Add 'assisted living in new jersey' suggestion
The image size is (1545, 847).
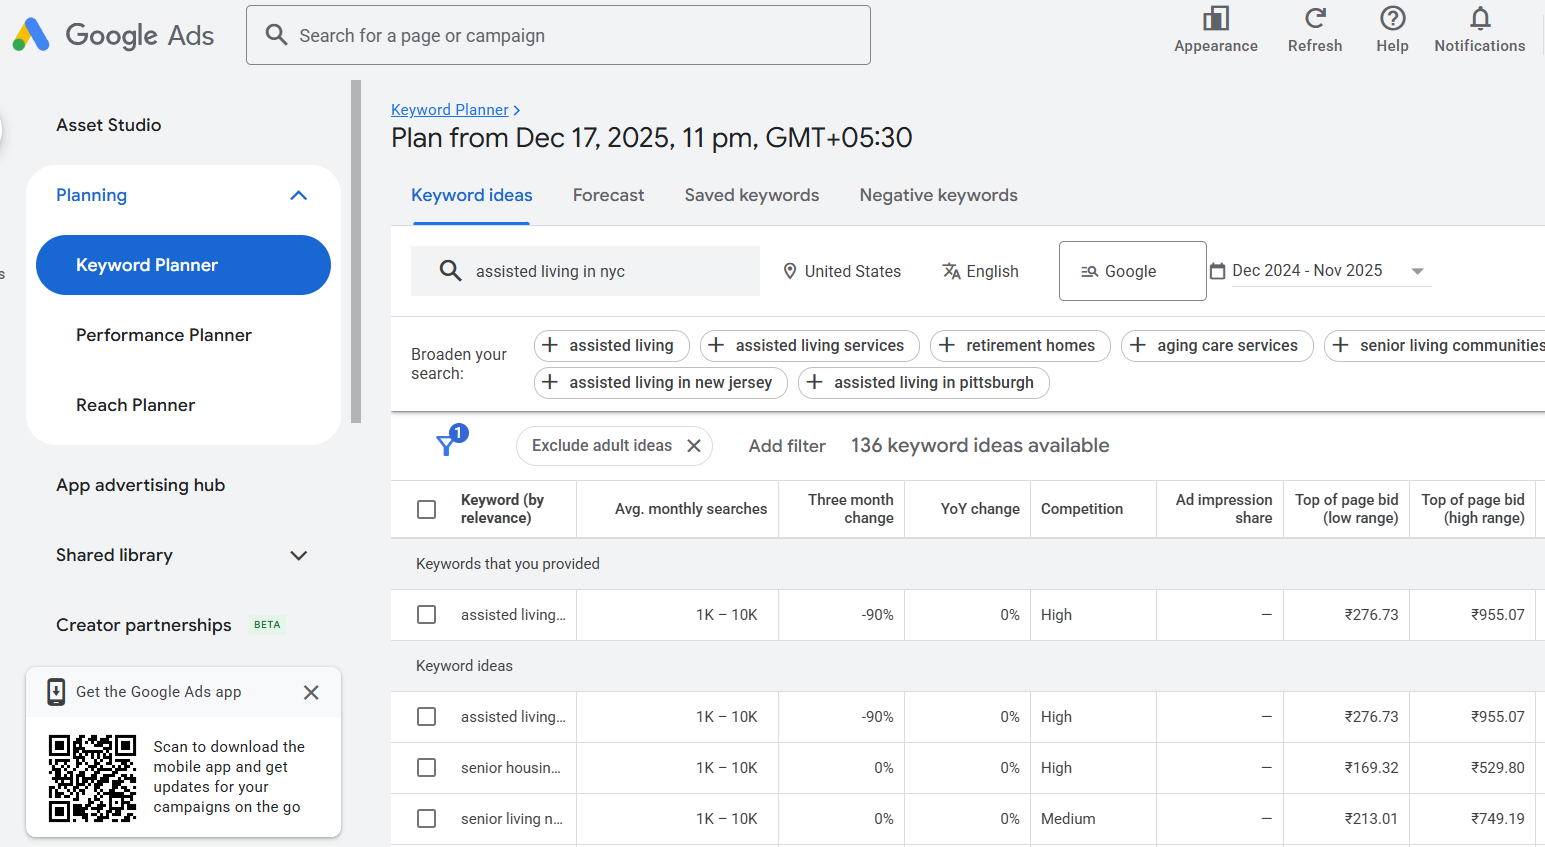click(x=660, y=383)
